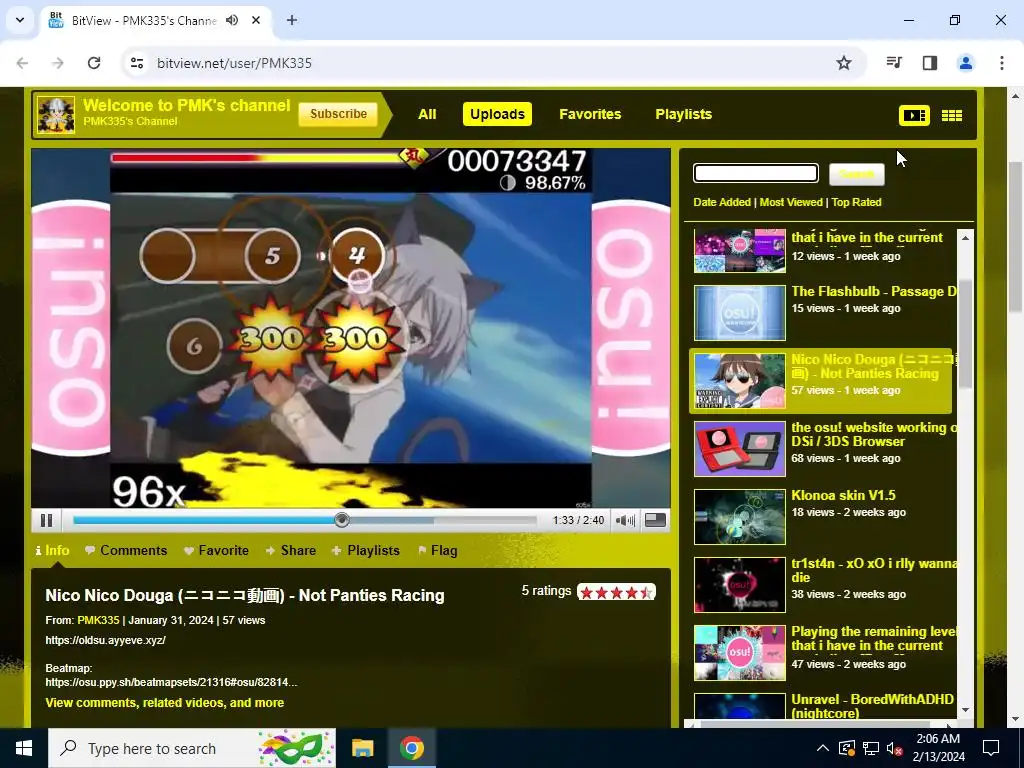The height and width of the screenshot is (768, 1024).
Task: Reload the page in Chrome
Action: coord(94,63)
